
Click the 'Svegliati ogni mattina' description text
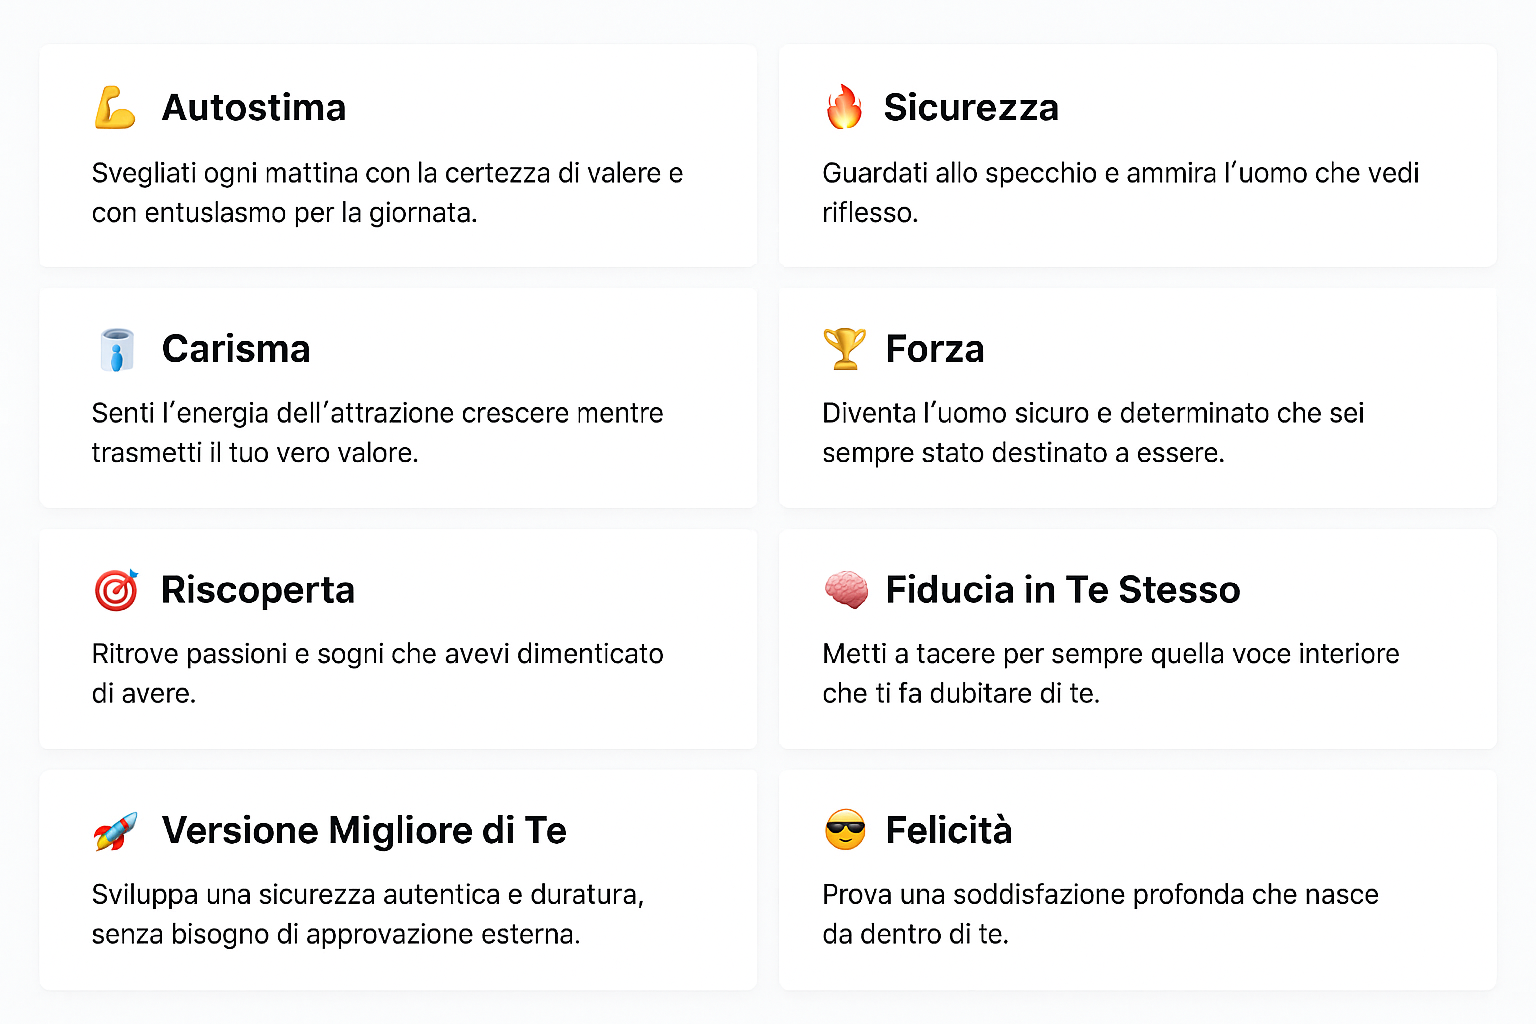click(388, 193)
